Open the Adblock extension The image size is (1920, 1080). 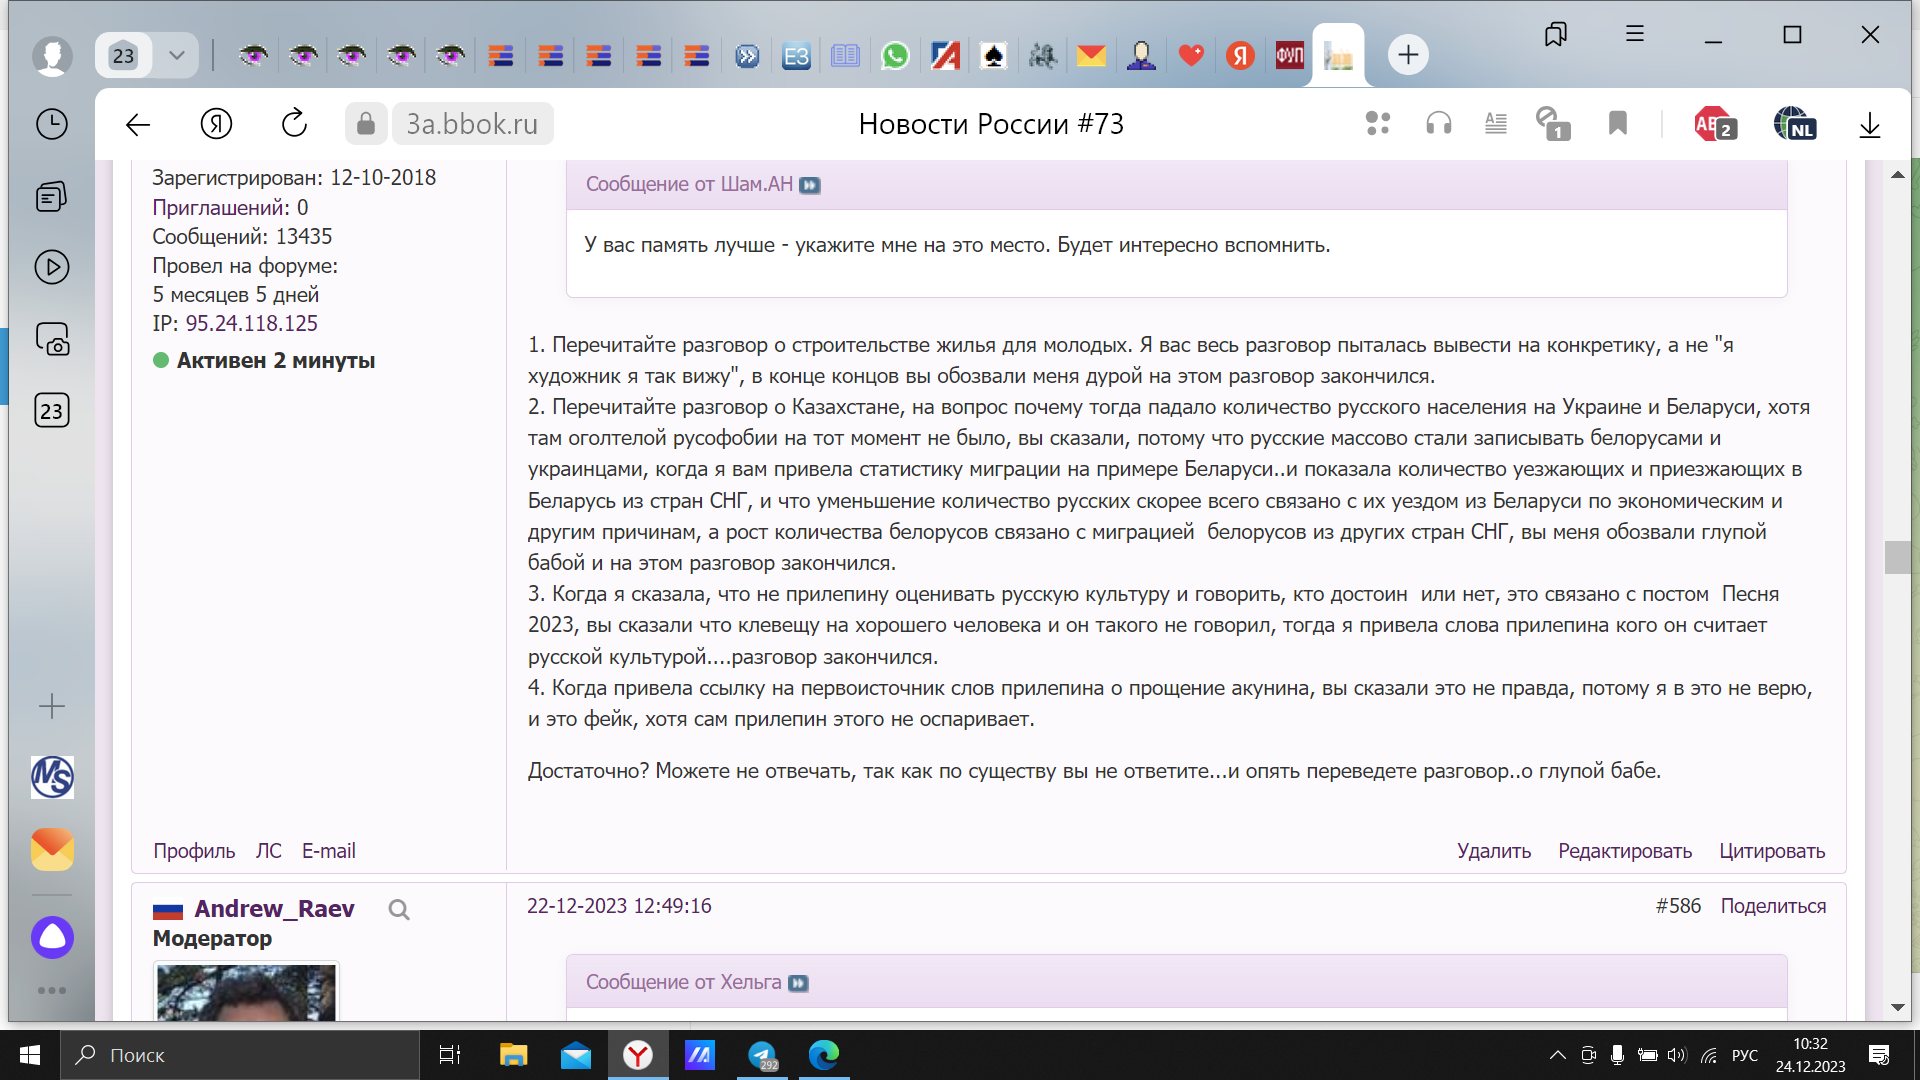[1715, 124]
